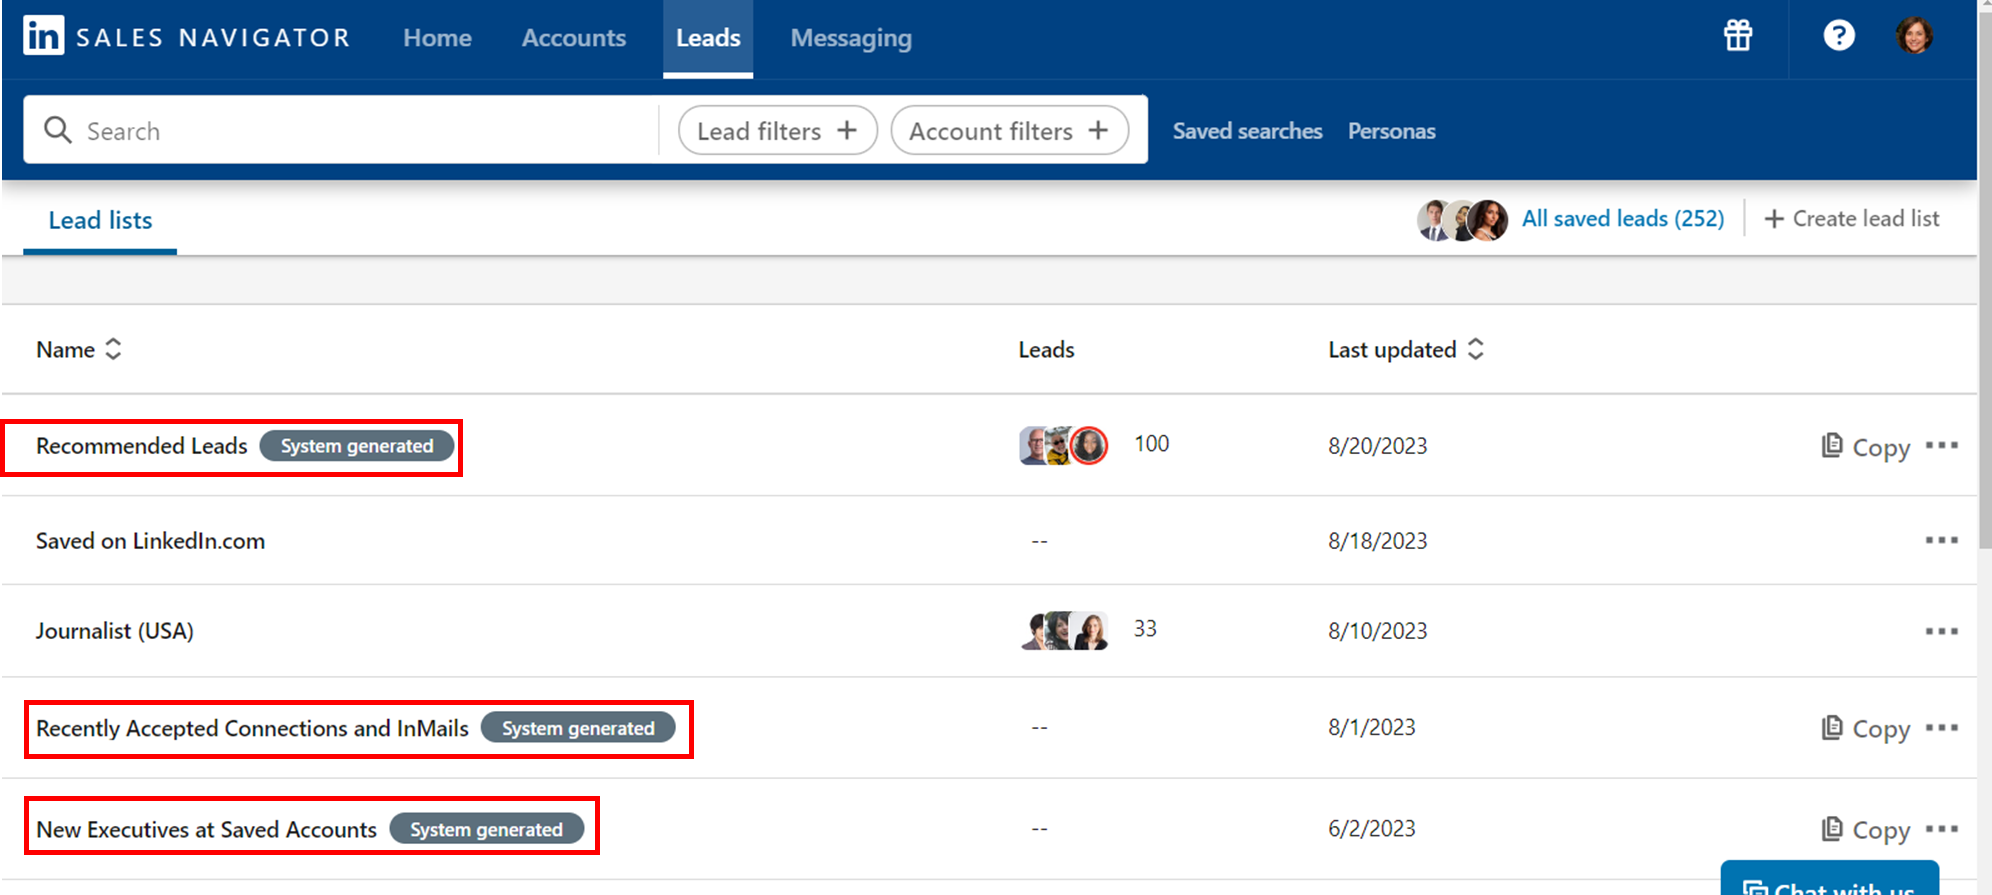
Task: Switch to the Accounts tab
Action: 573,38
